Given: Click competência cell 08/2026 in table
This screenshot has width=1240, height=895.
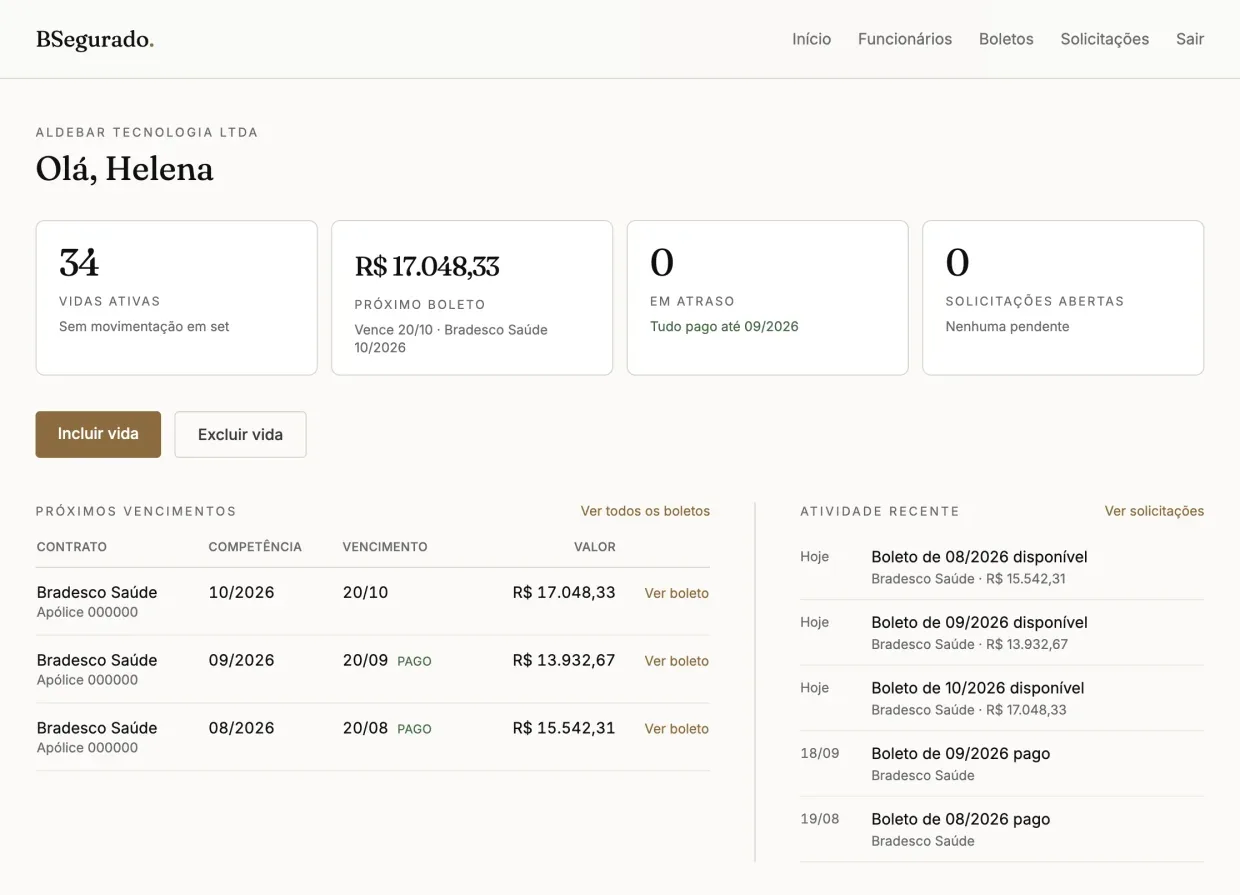Looking at the screenshot, I should tap(241, 728).
